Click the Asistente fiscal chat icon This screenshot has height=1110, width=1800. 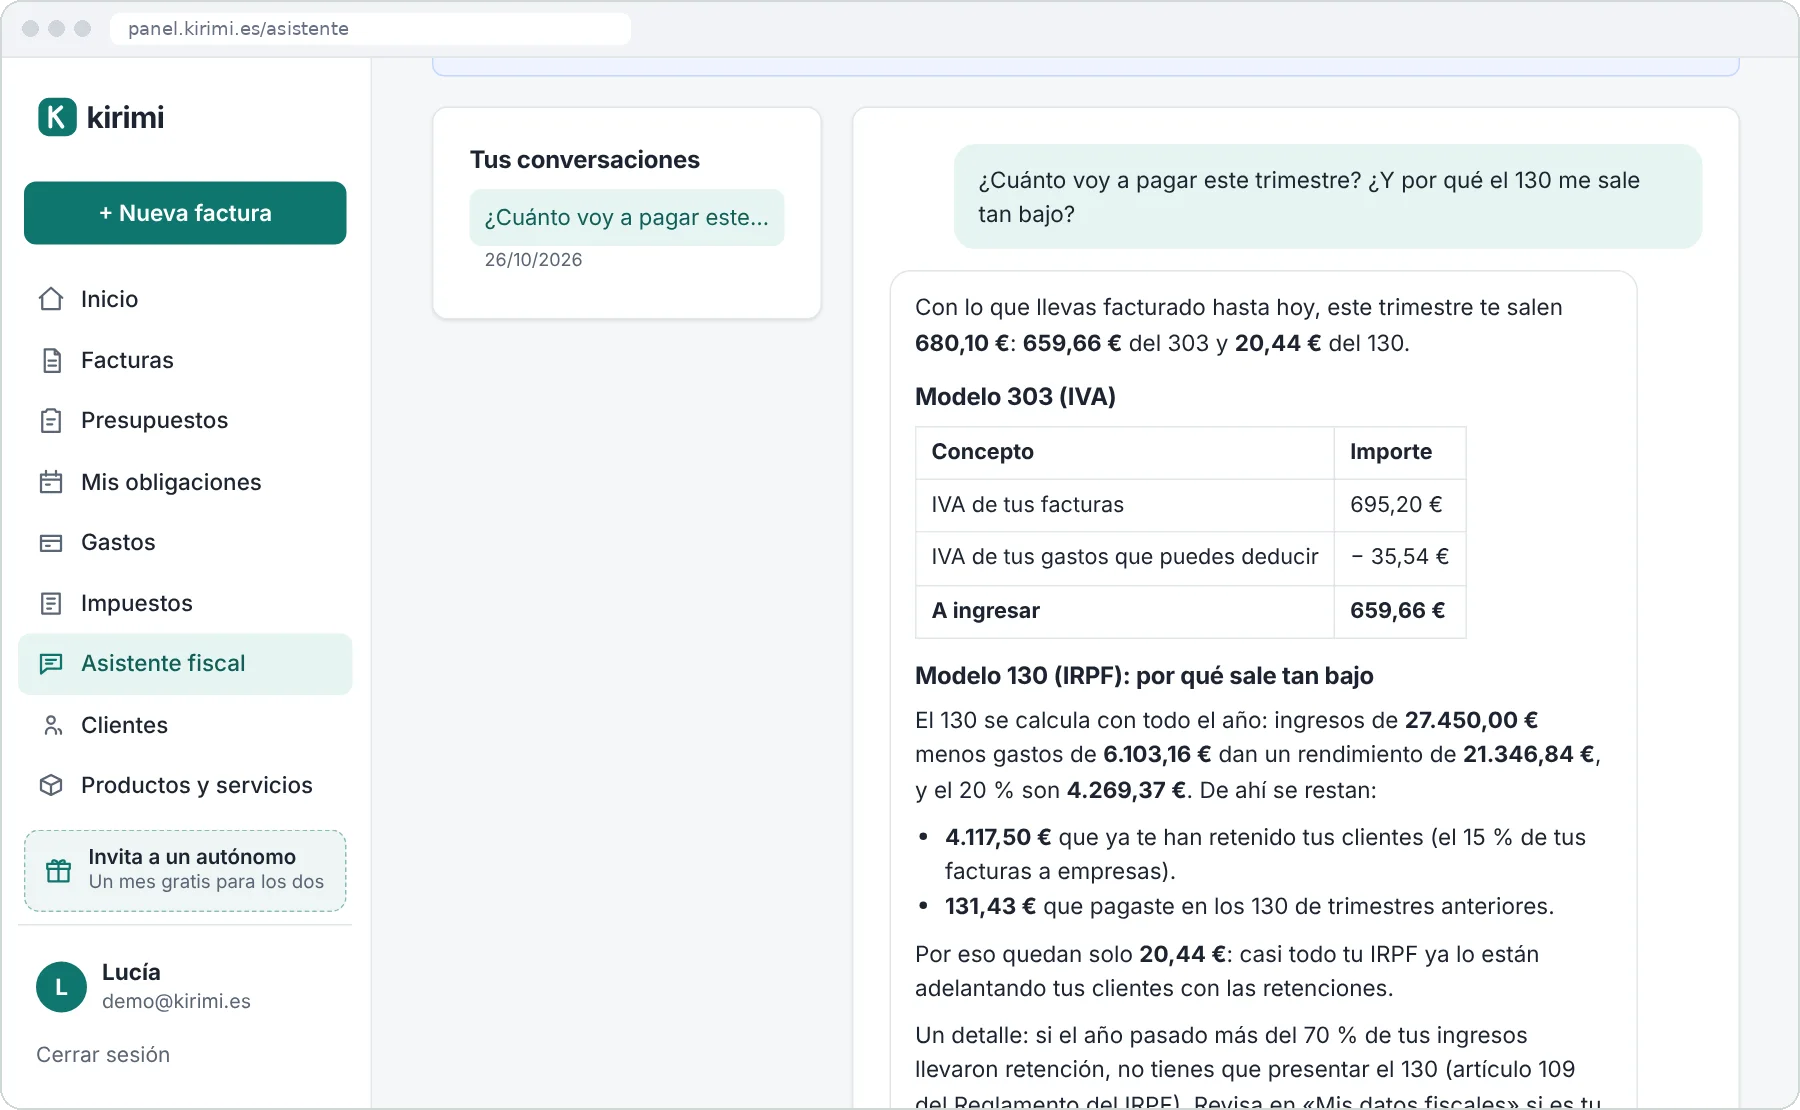pos(51,664)
